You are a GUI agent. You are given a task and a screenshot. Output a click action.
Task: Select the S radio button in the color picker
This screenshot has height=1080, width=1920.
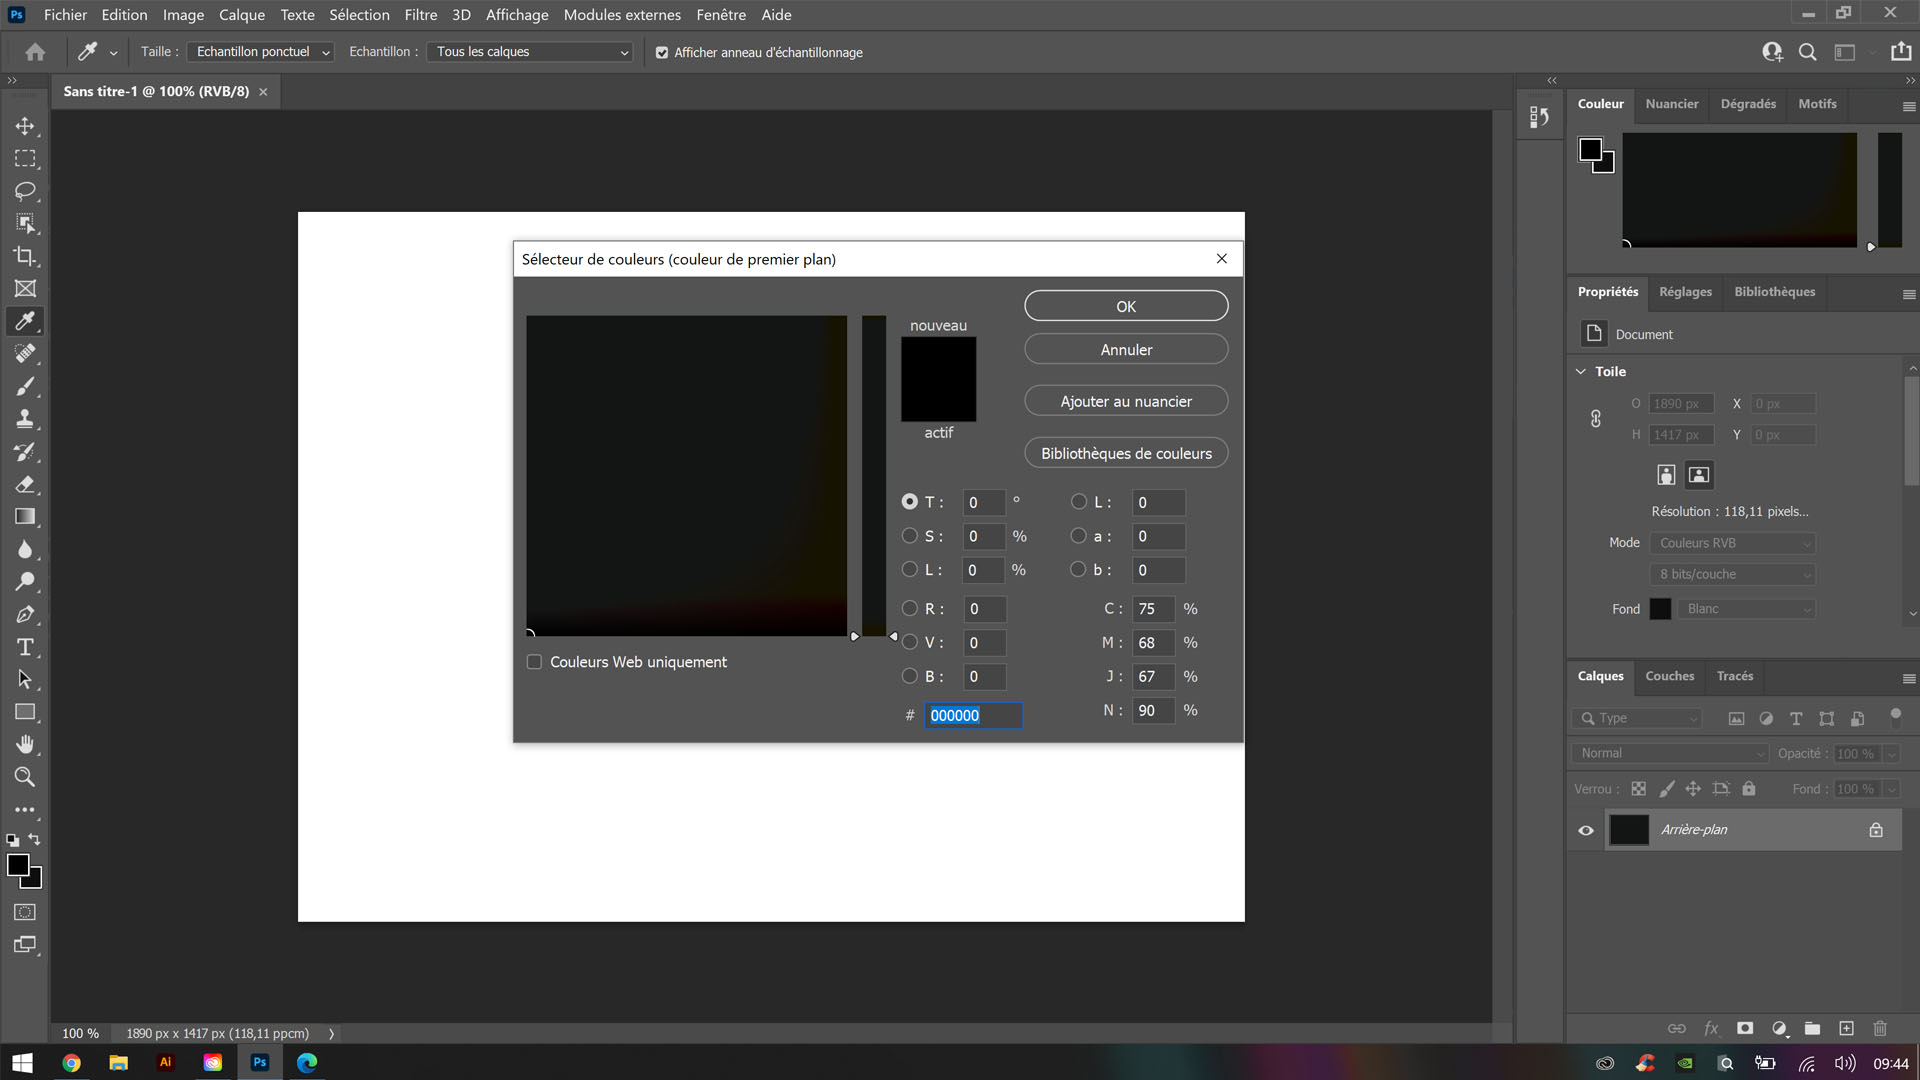[x=909, y=536]
